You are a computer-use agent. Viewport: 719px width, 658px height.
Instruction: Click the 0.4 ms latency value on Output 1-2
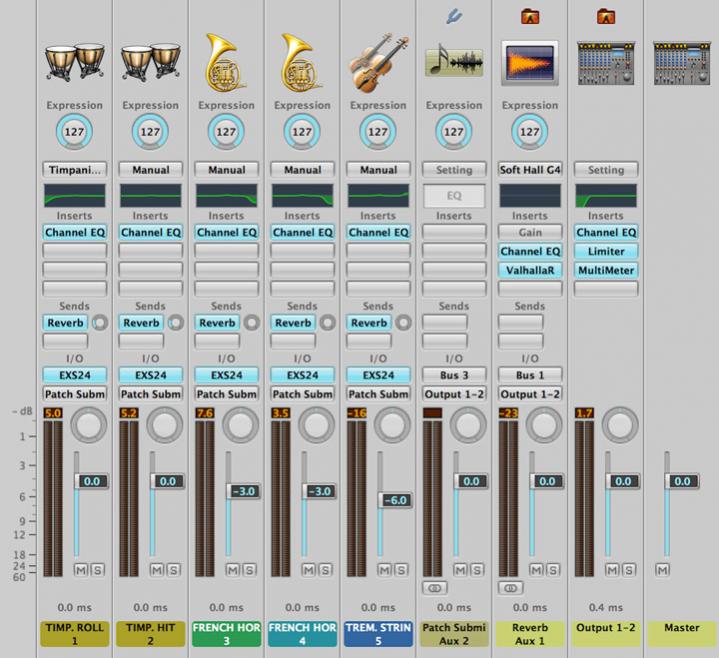[606, 608]
